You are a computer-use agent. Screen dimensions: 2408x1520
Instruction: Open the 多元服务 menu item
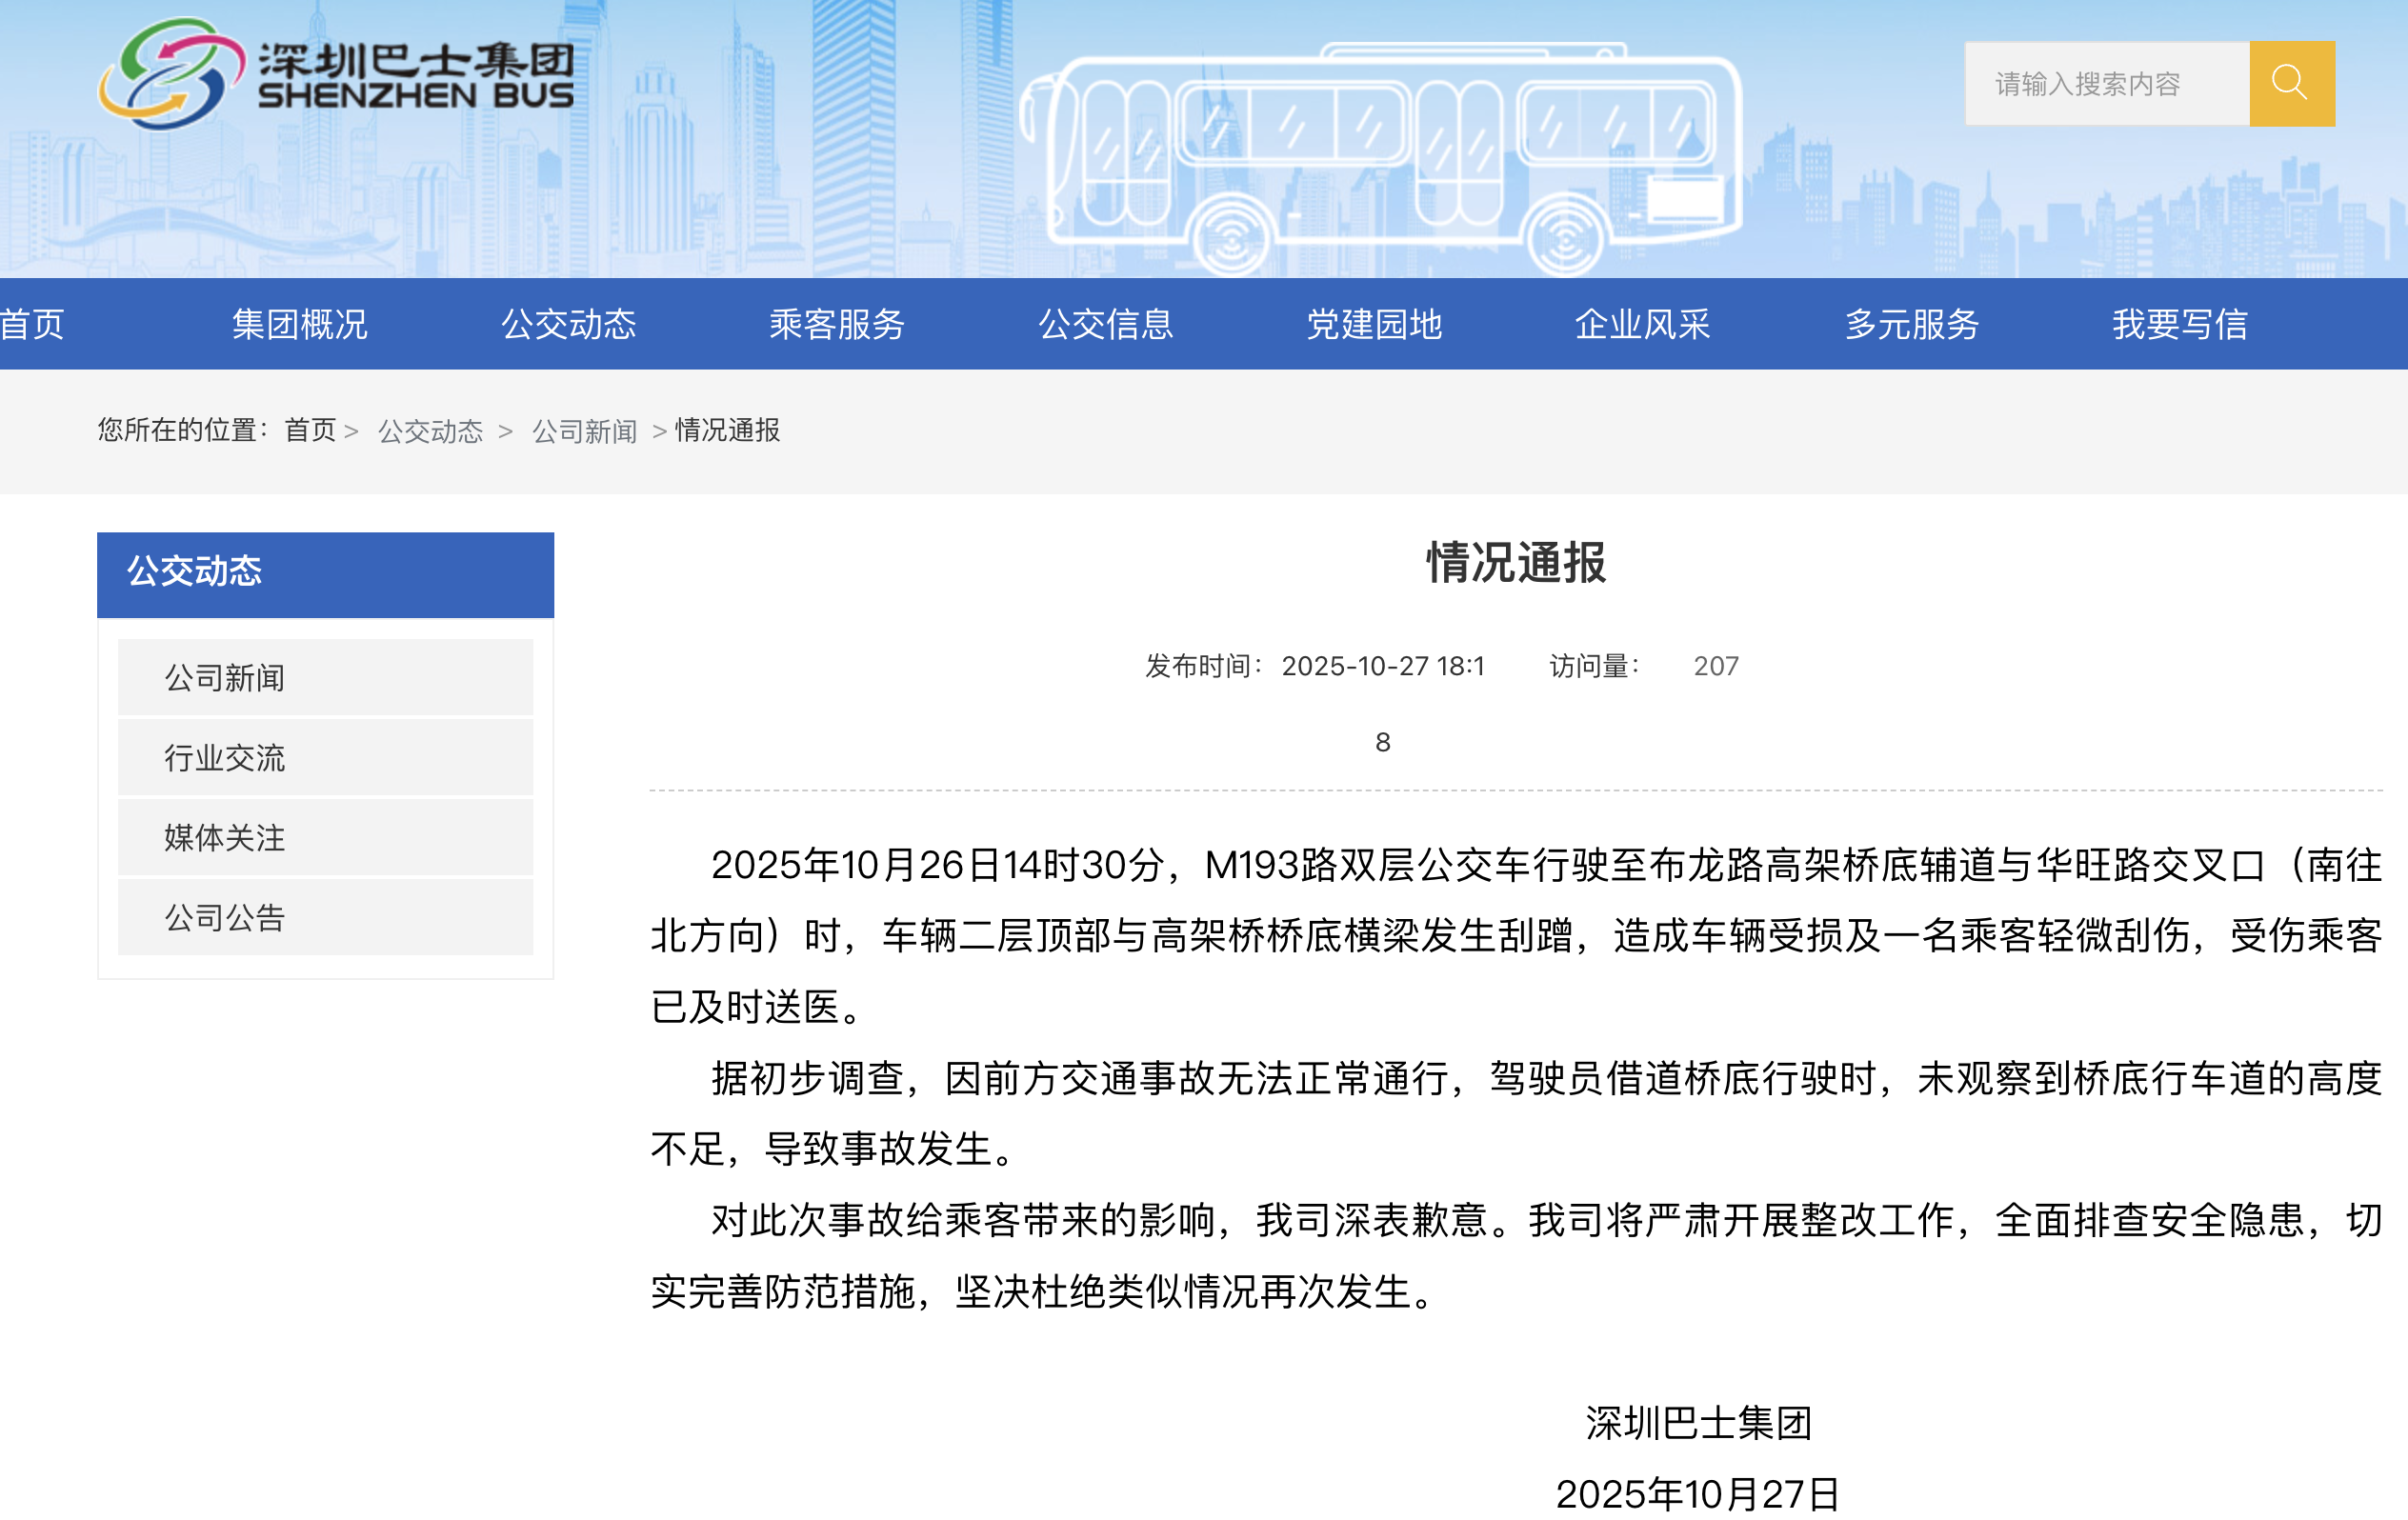pos(1913,323)
